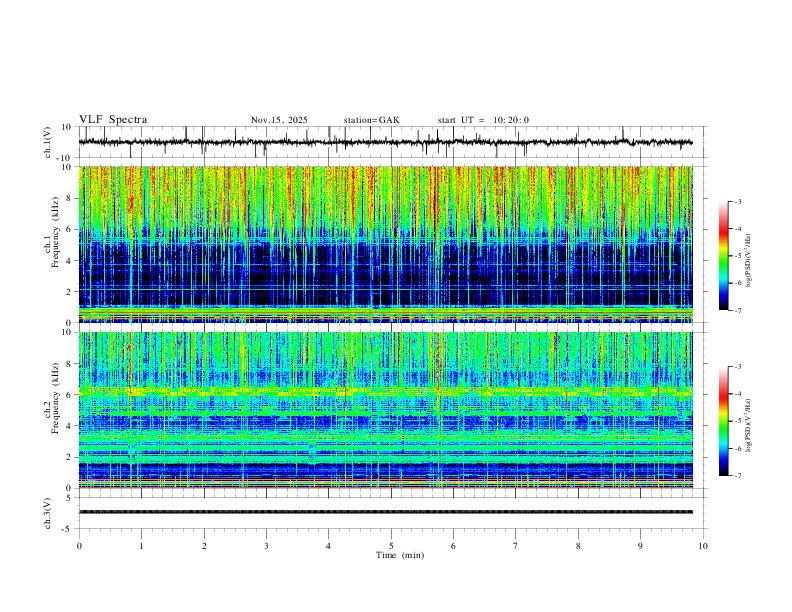Click the "ch.1(V)" axis label
This screenshot has height=612, width=792.
click(48, 142)
